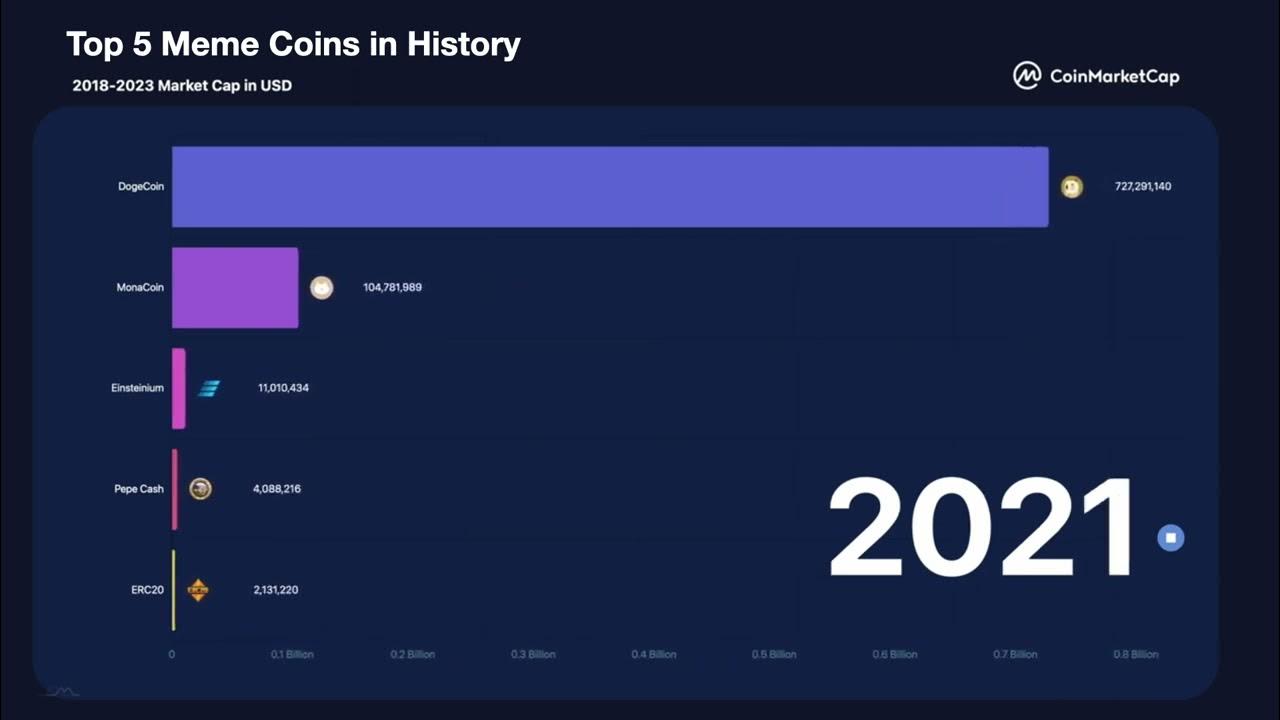Image resolution: width=1280 pixels, height=720 pixels.
Task: Click the ERC20 axis label
Action: 148,590
